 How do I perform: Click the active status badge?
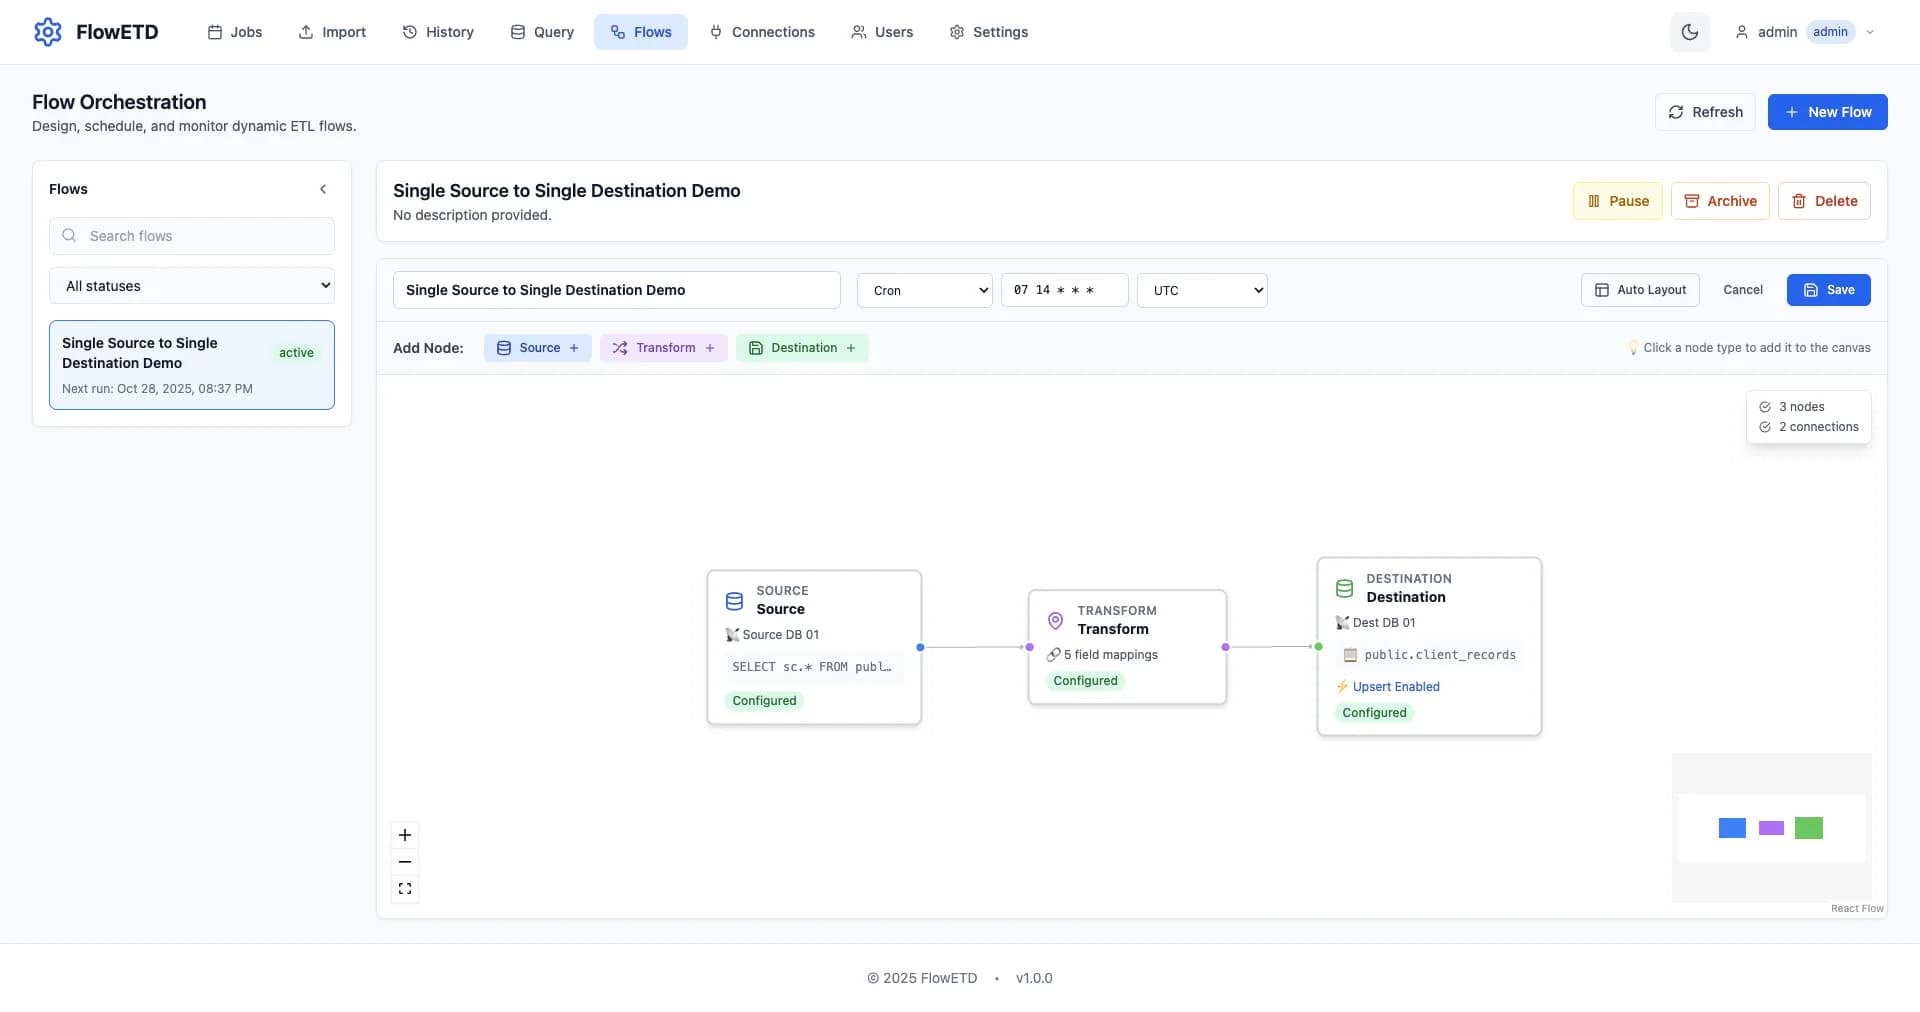(296, 353)
